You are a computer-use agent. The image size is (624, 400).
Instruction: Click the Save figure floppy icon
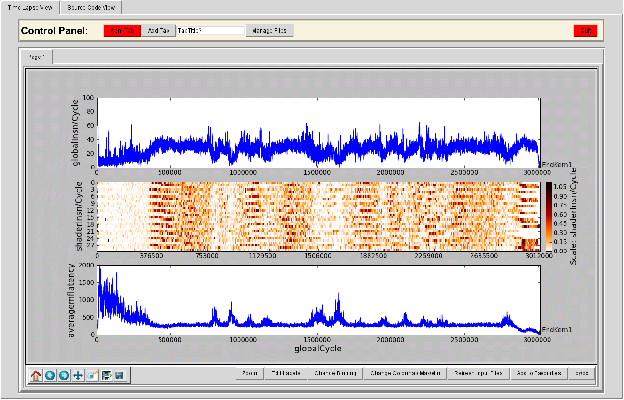click(119, 375)
